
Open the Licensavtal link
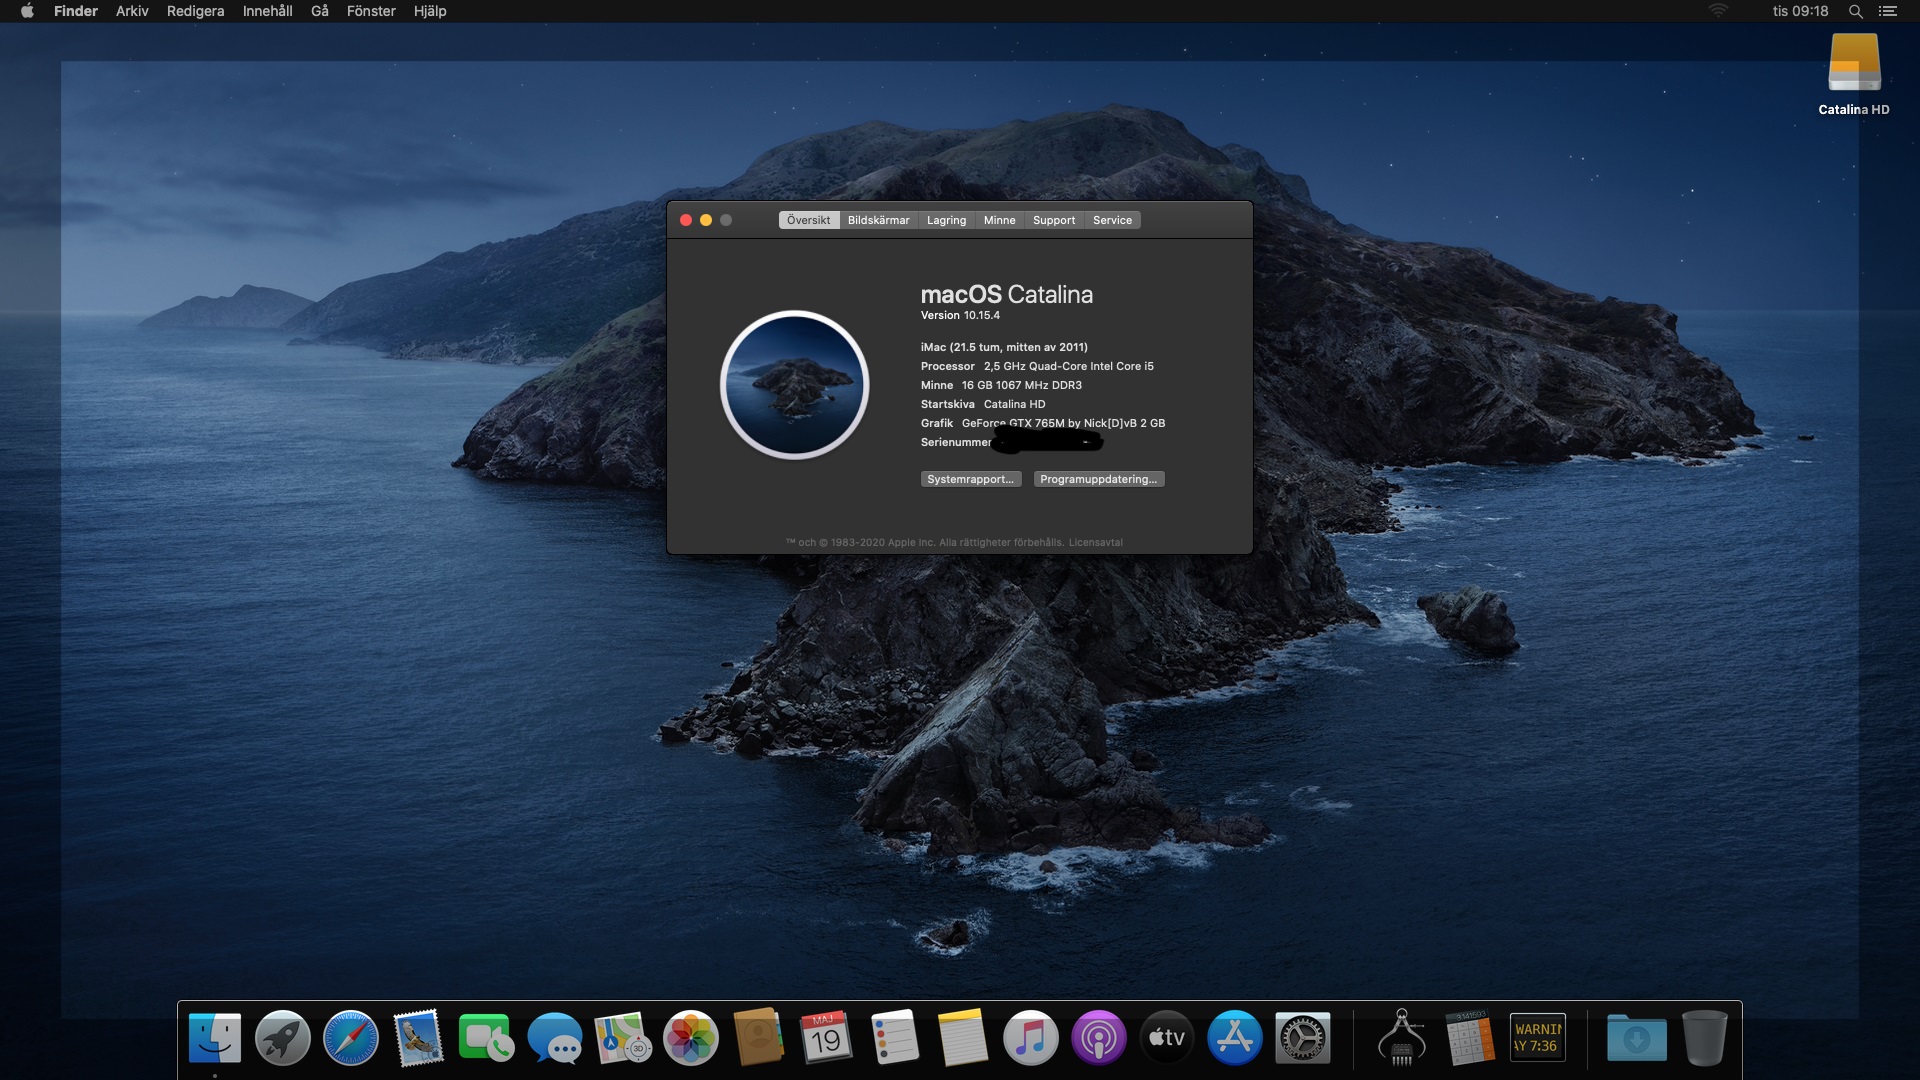click(1095, 542)
